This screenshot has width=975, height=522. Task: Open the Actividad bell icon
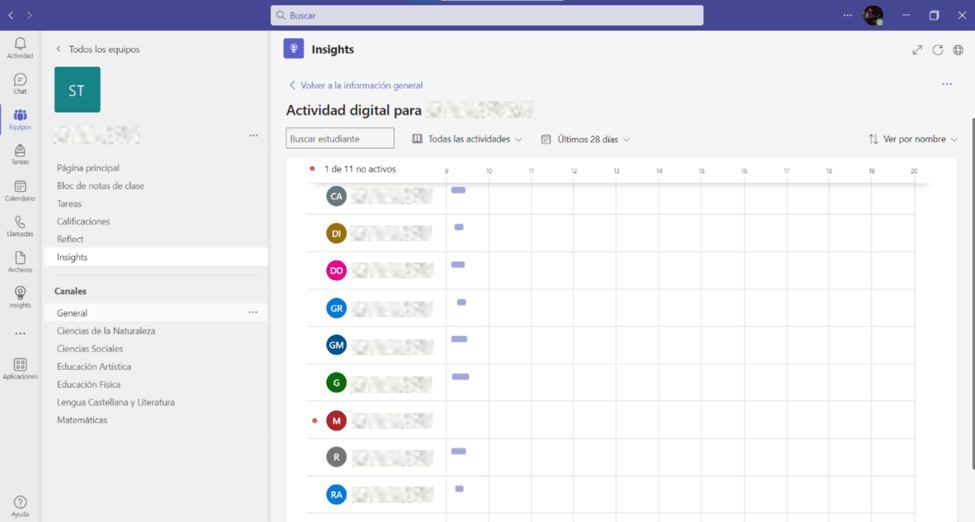[x=20, y=47]
